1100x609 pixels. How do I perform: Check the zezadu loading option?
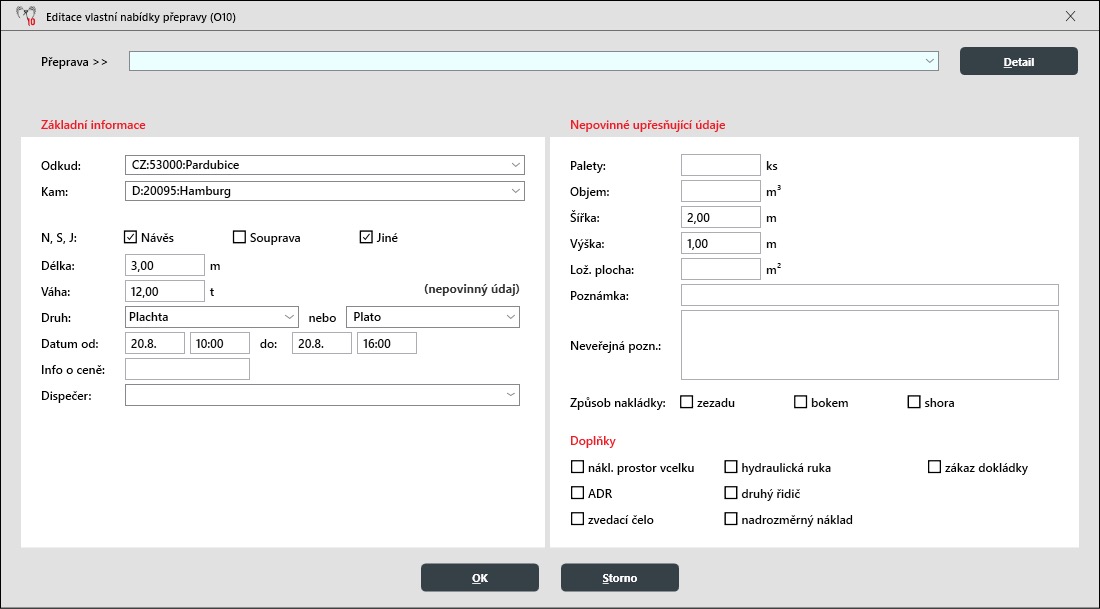pyautogui.click(x=687, y=403)
